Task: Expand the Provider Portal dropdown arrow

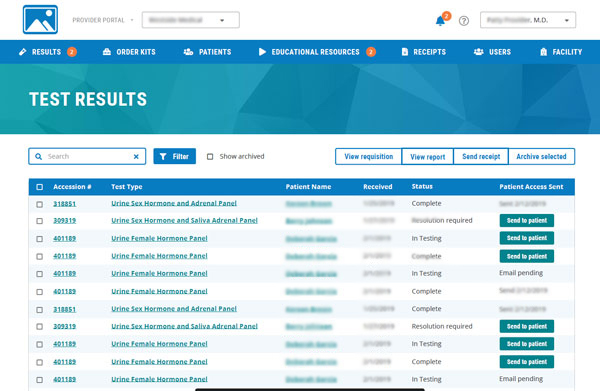Action: coord(132,20)
